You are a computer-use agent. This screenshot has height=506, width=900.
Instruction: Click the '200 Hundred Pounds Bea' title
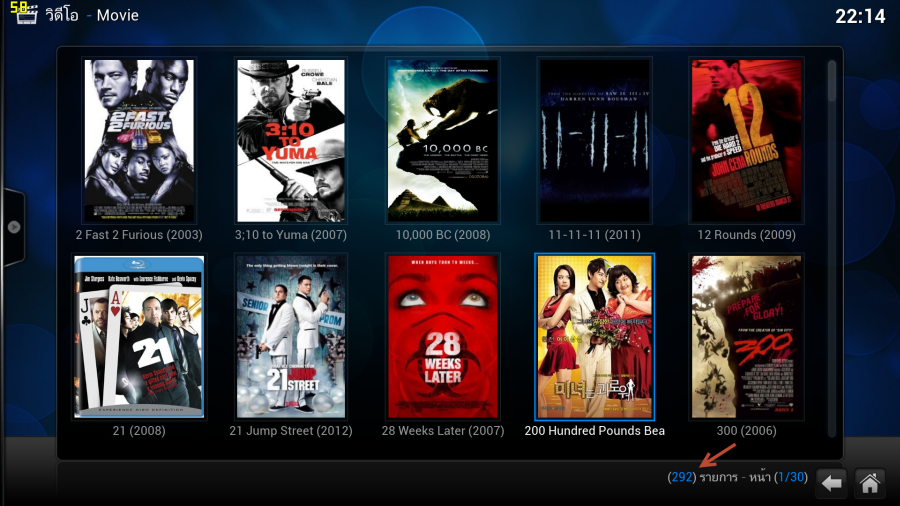tap(595, 431)
